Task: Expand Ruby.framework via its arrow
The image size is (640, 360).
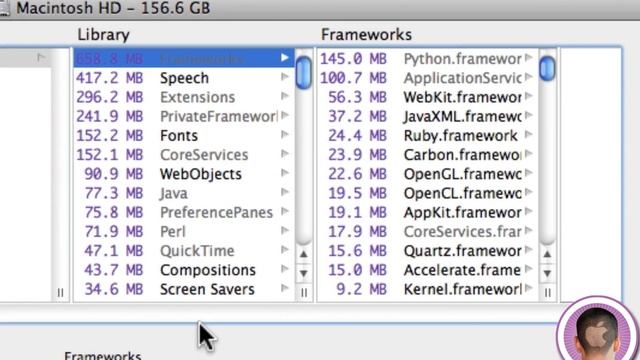Action: (x=529, y=134)
